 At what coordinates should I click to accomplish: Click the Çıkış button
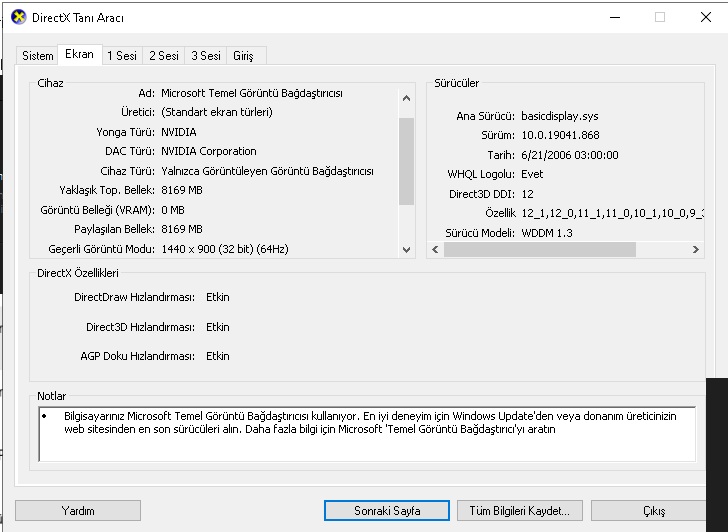point(649,511)
